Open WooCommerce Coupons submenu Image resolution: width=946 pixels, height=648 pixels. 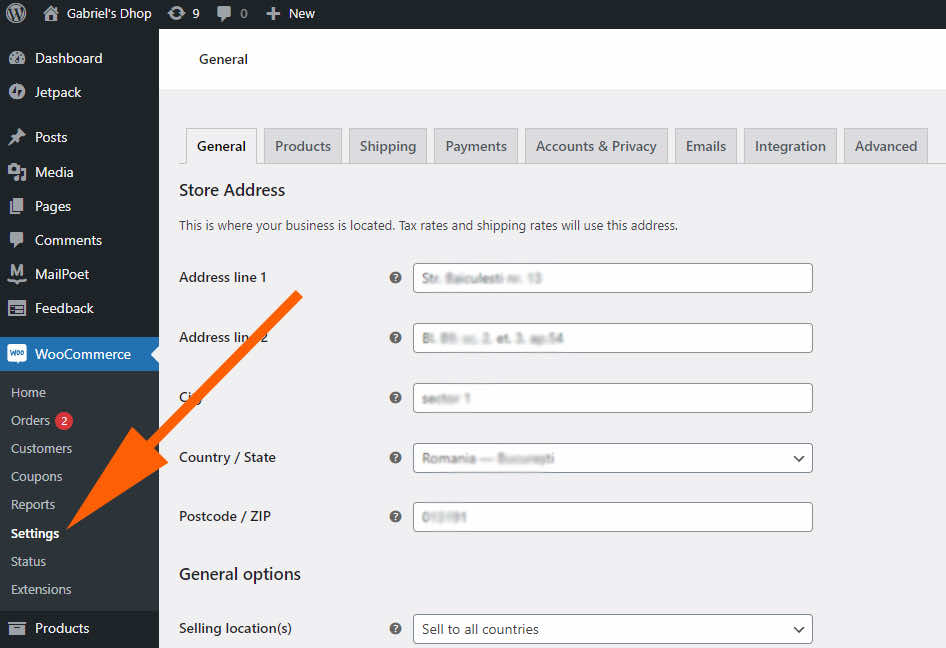coord(36,477)
